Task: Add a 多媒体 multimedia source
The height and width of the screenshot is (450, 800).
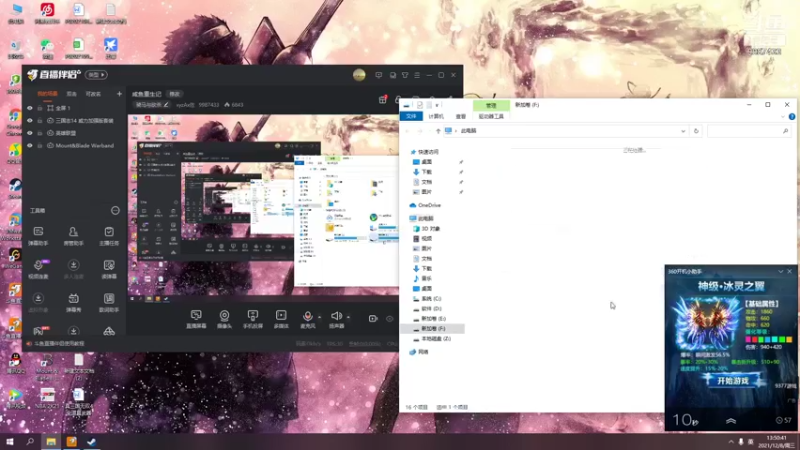Action: tap(281, 319)
